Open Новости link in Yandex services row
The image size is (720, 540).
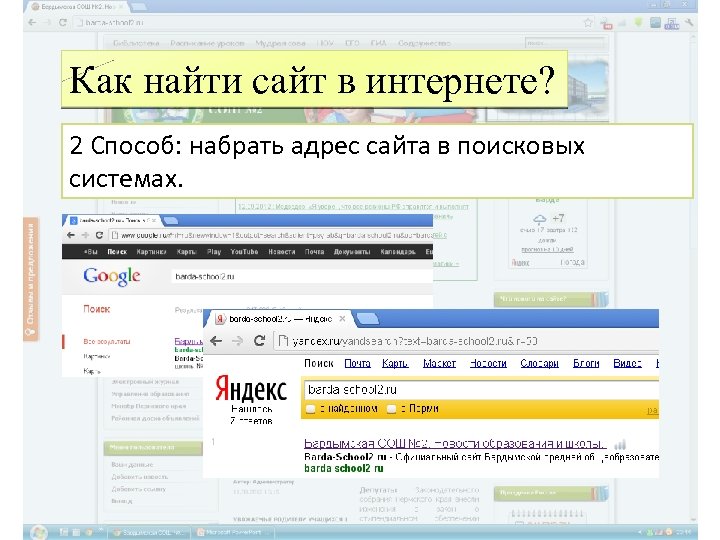[x=488, y=363]
